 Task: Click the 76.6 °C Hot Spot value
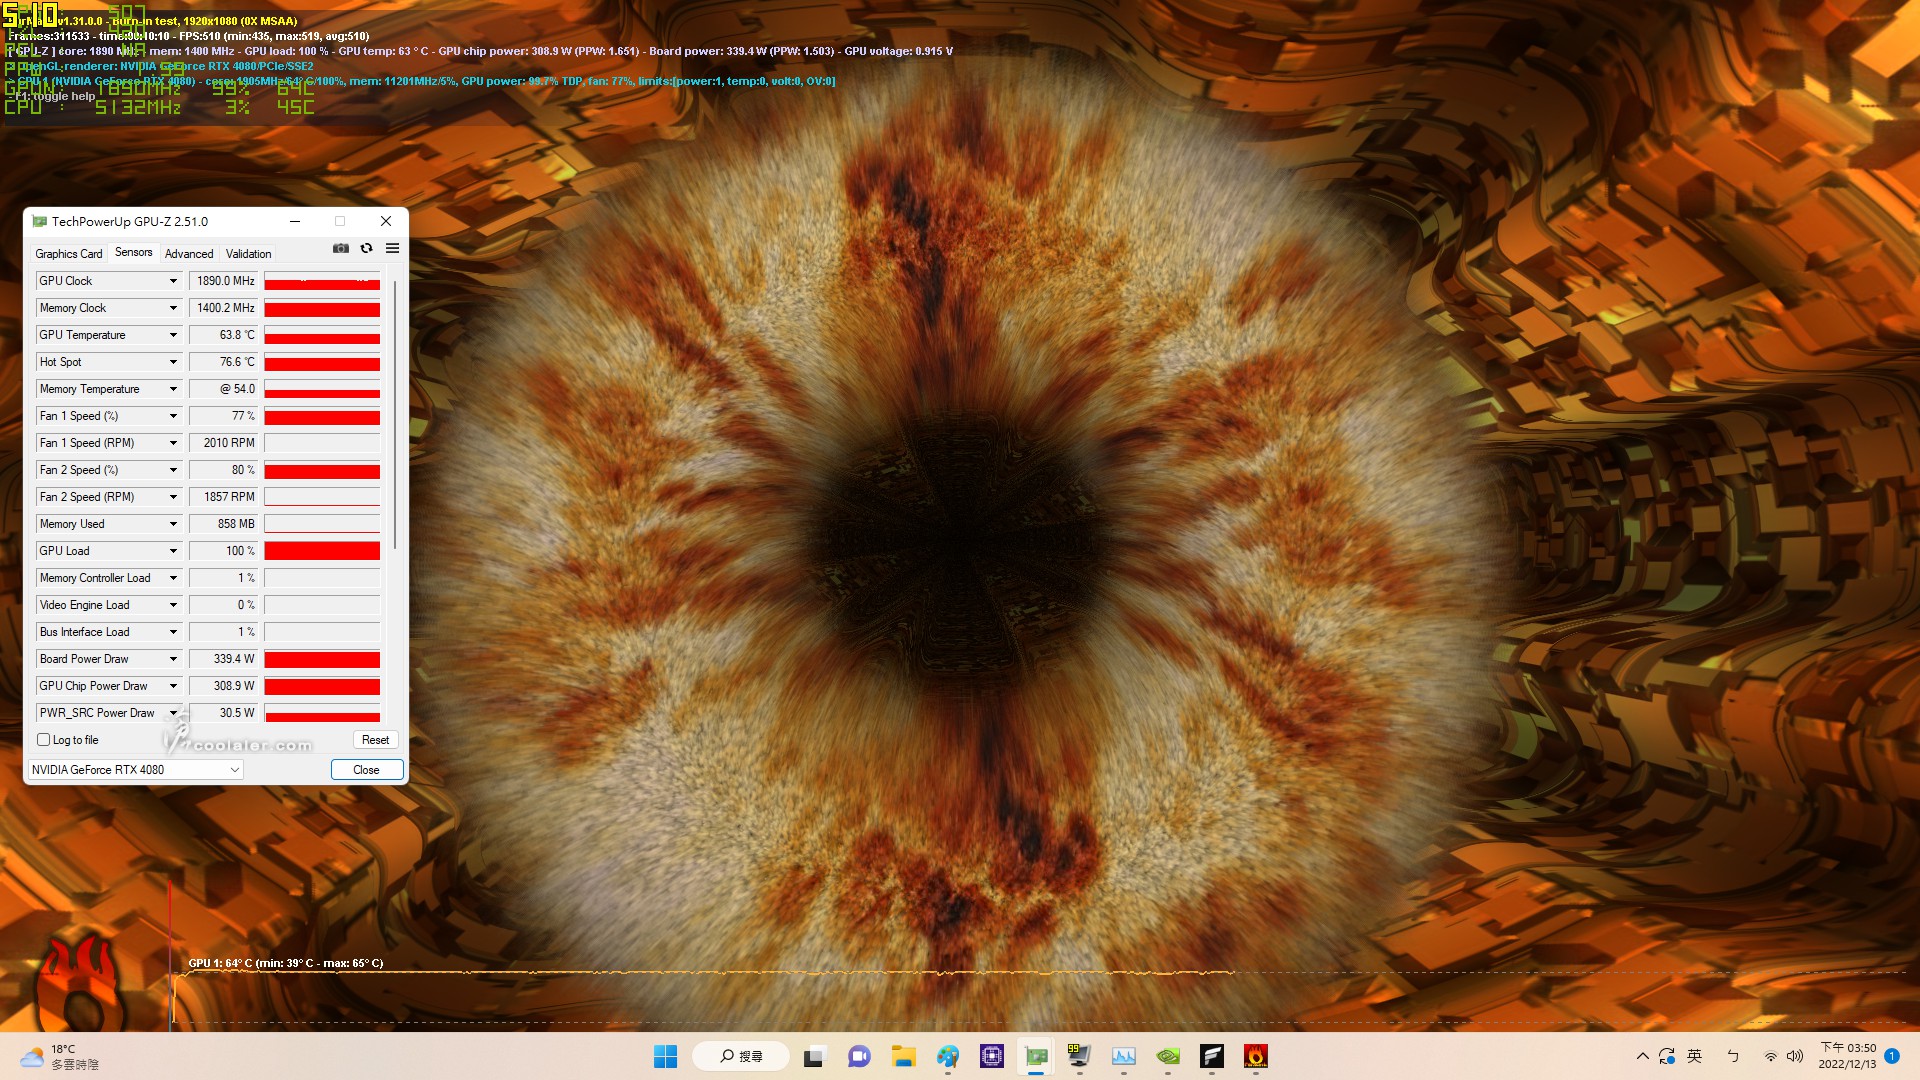(225, 362)
